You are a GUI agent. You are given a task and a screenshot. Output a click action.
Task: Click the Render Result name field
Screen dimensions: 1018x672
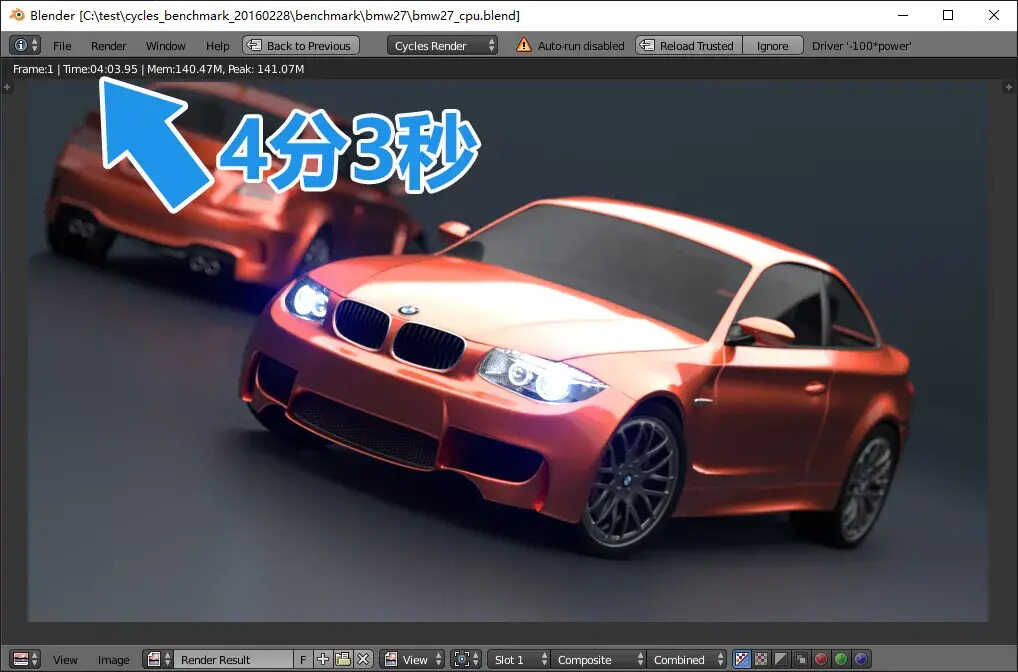pyautogui.click(x=232, y=660)
